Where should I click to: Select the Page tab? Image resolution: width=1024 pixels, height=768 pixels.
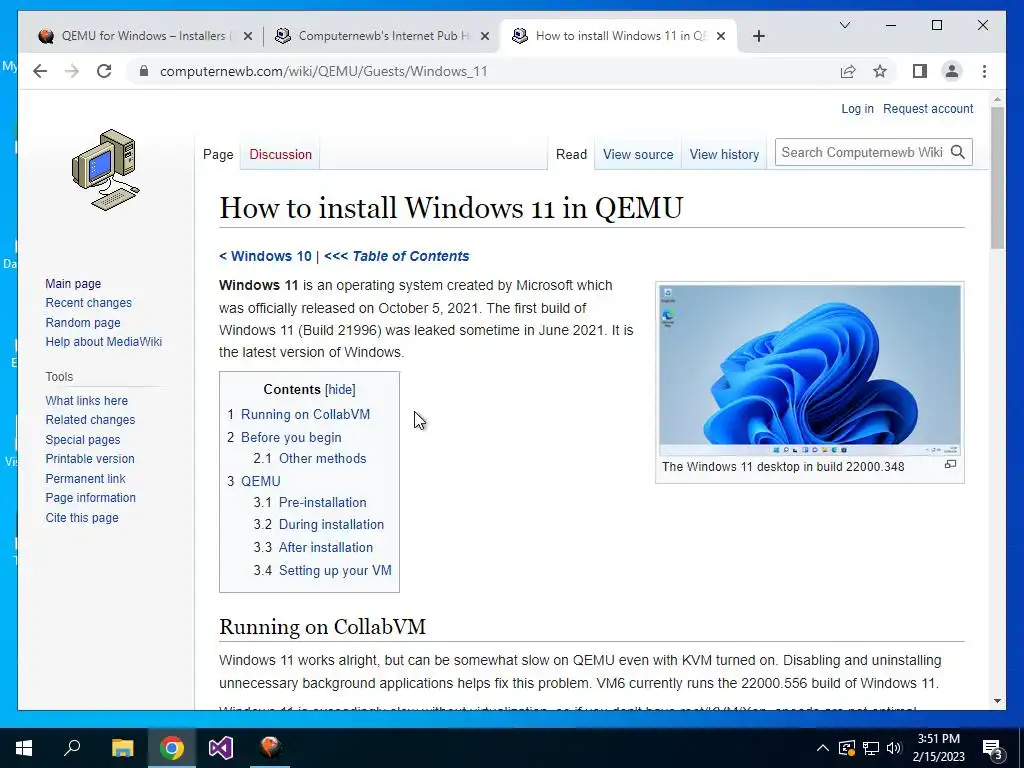tap(218, 155)
